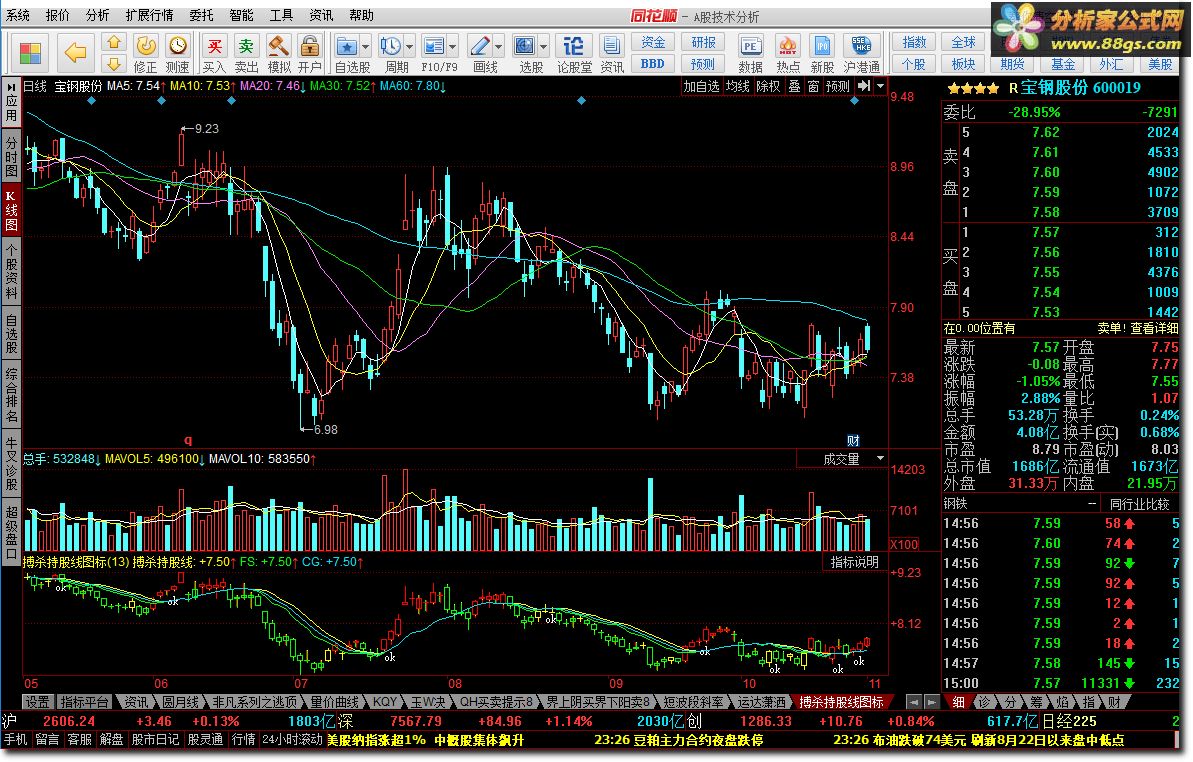Expand the 选股 dropdown arrow
1193x762 pixels.
click(543, 46)
